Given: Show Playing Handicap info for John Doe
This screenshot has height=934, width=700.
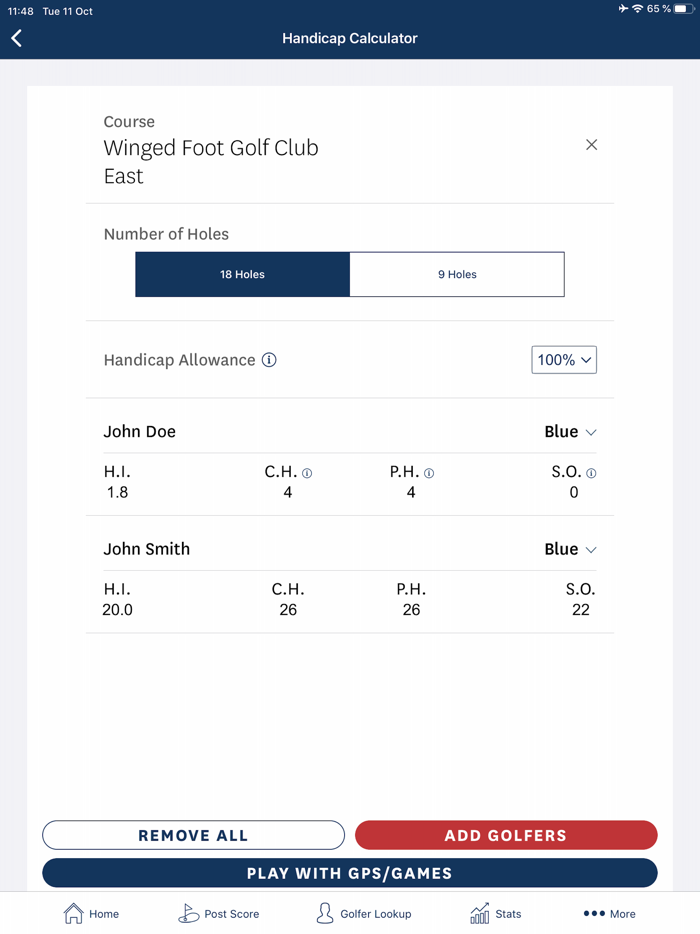Looking at the screenshot, I should point(429,473).
